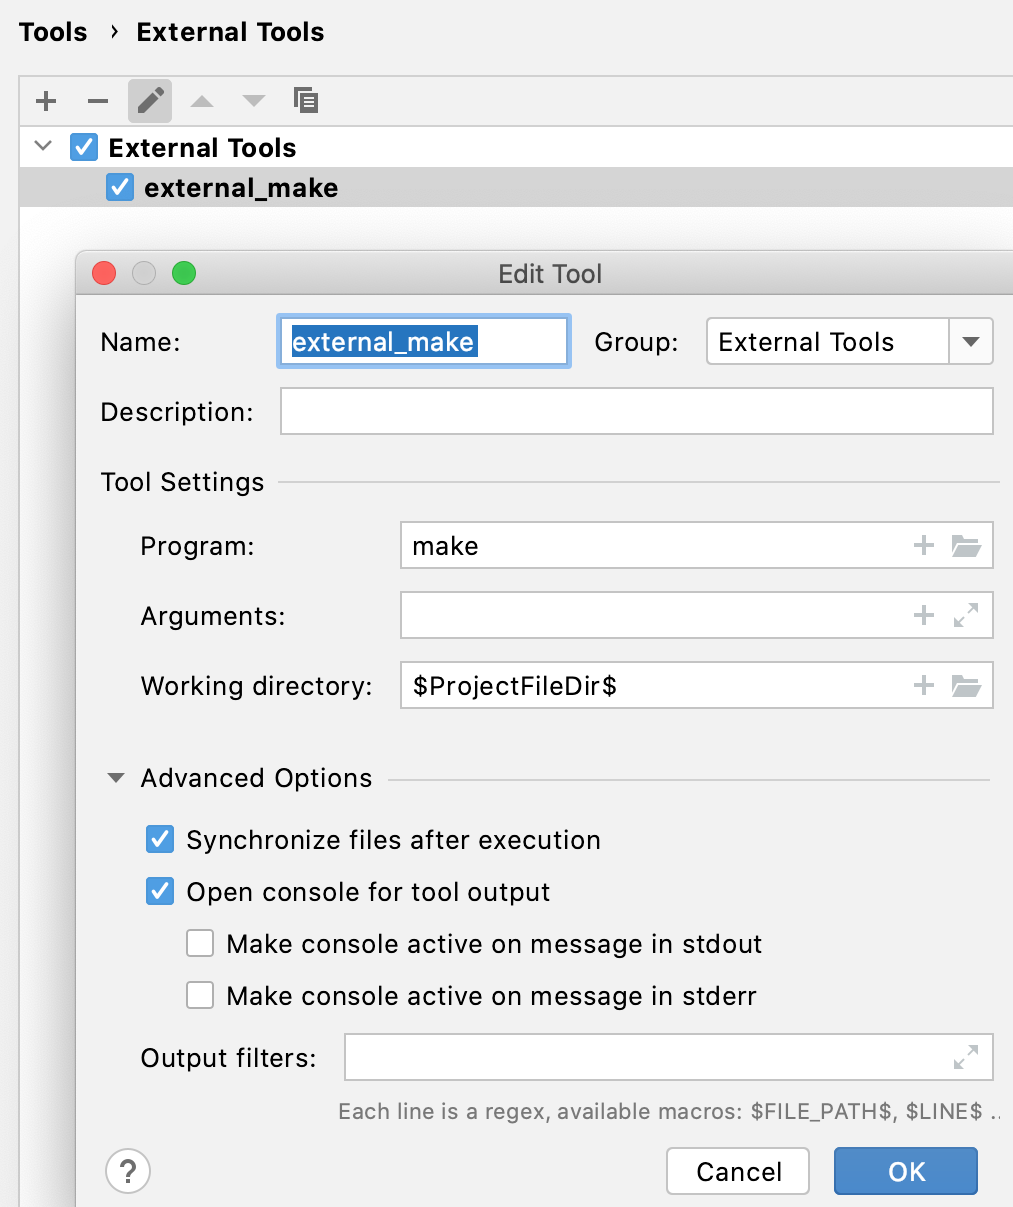Insert a macro into the Arguments field
Screen dimensions: 1013x1207
[x=923, y=615]
